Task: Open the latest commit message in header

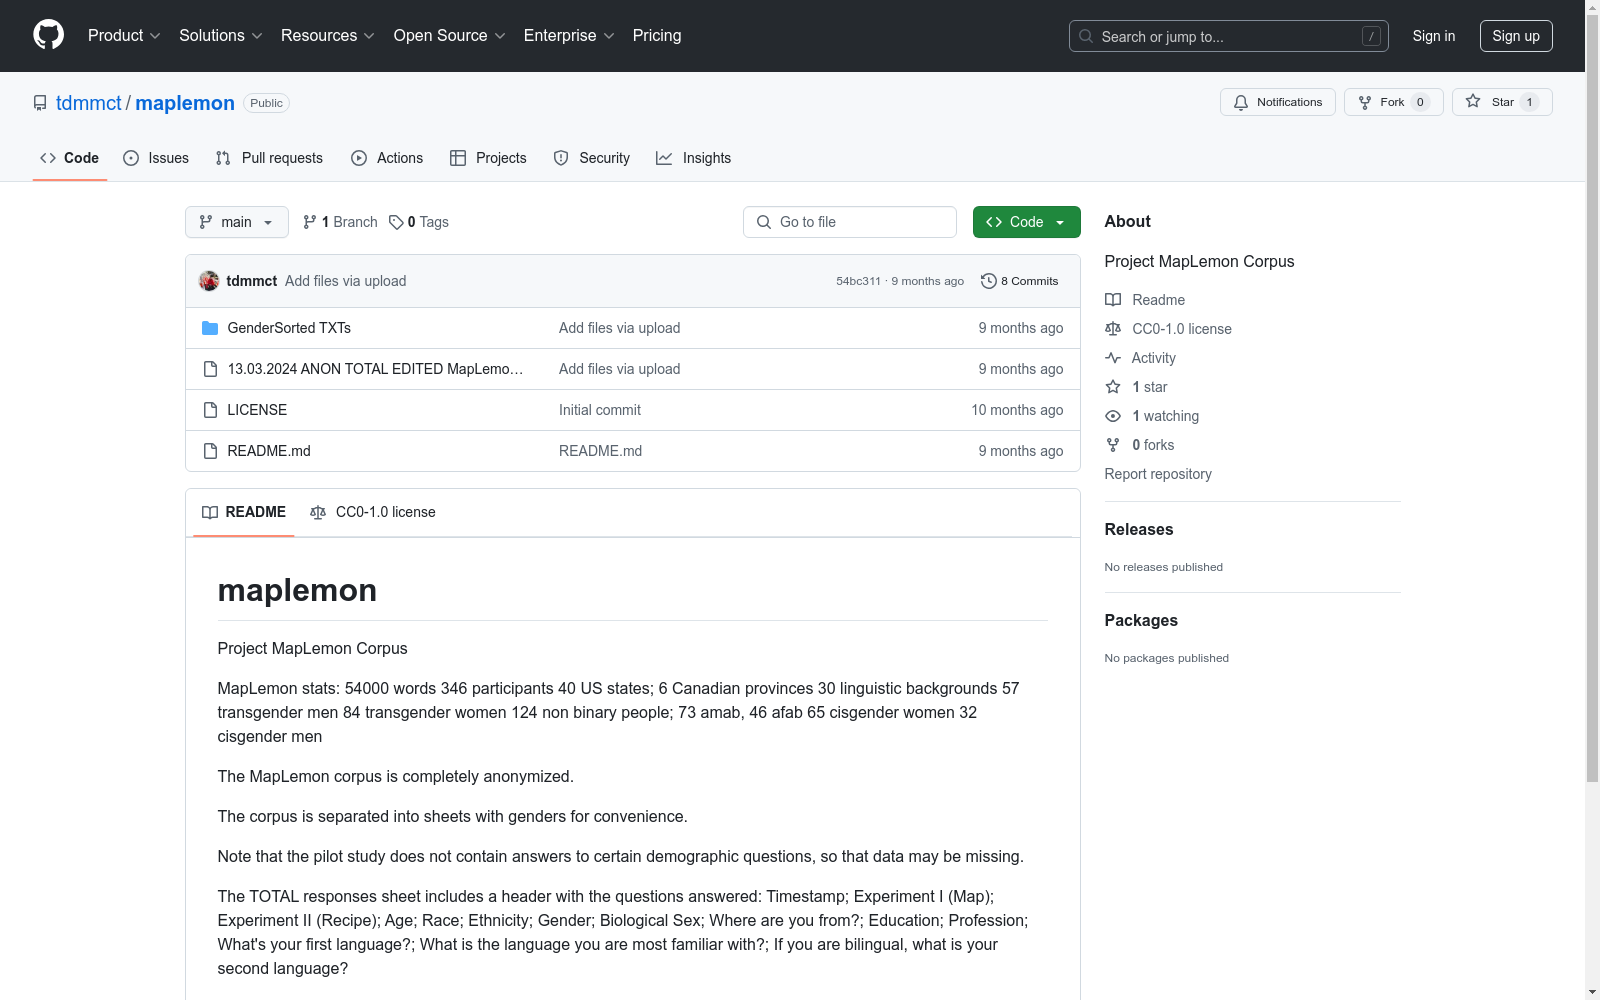Action: [345, 281]
